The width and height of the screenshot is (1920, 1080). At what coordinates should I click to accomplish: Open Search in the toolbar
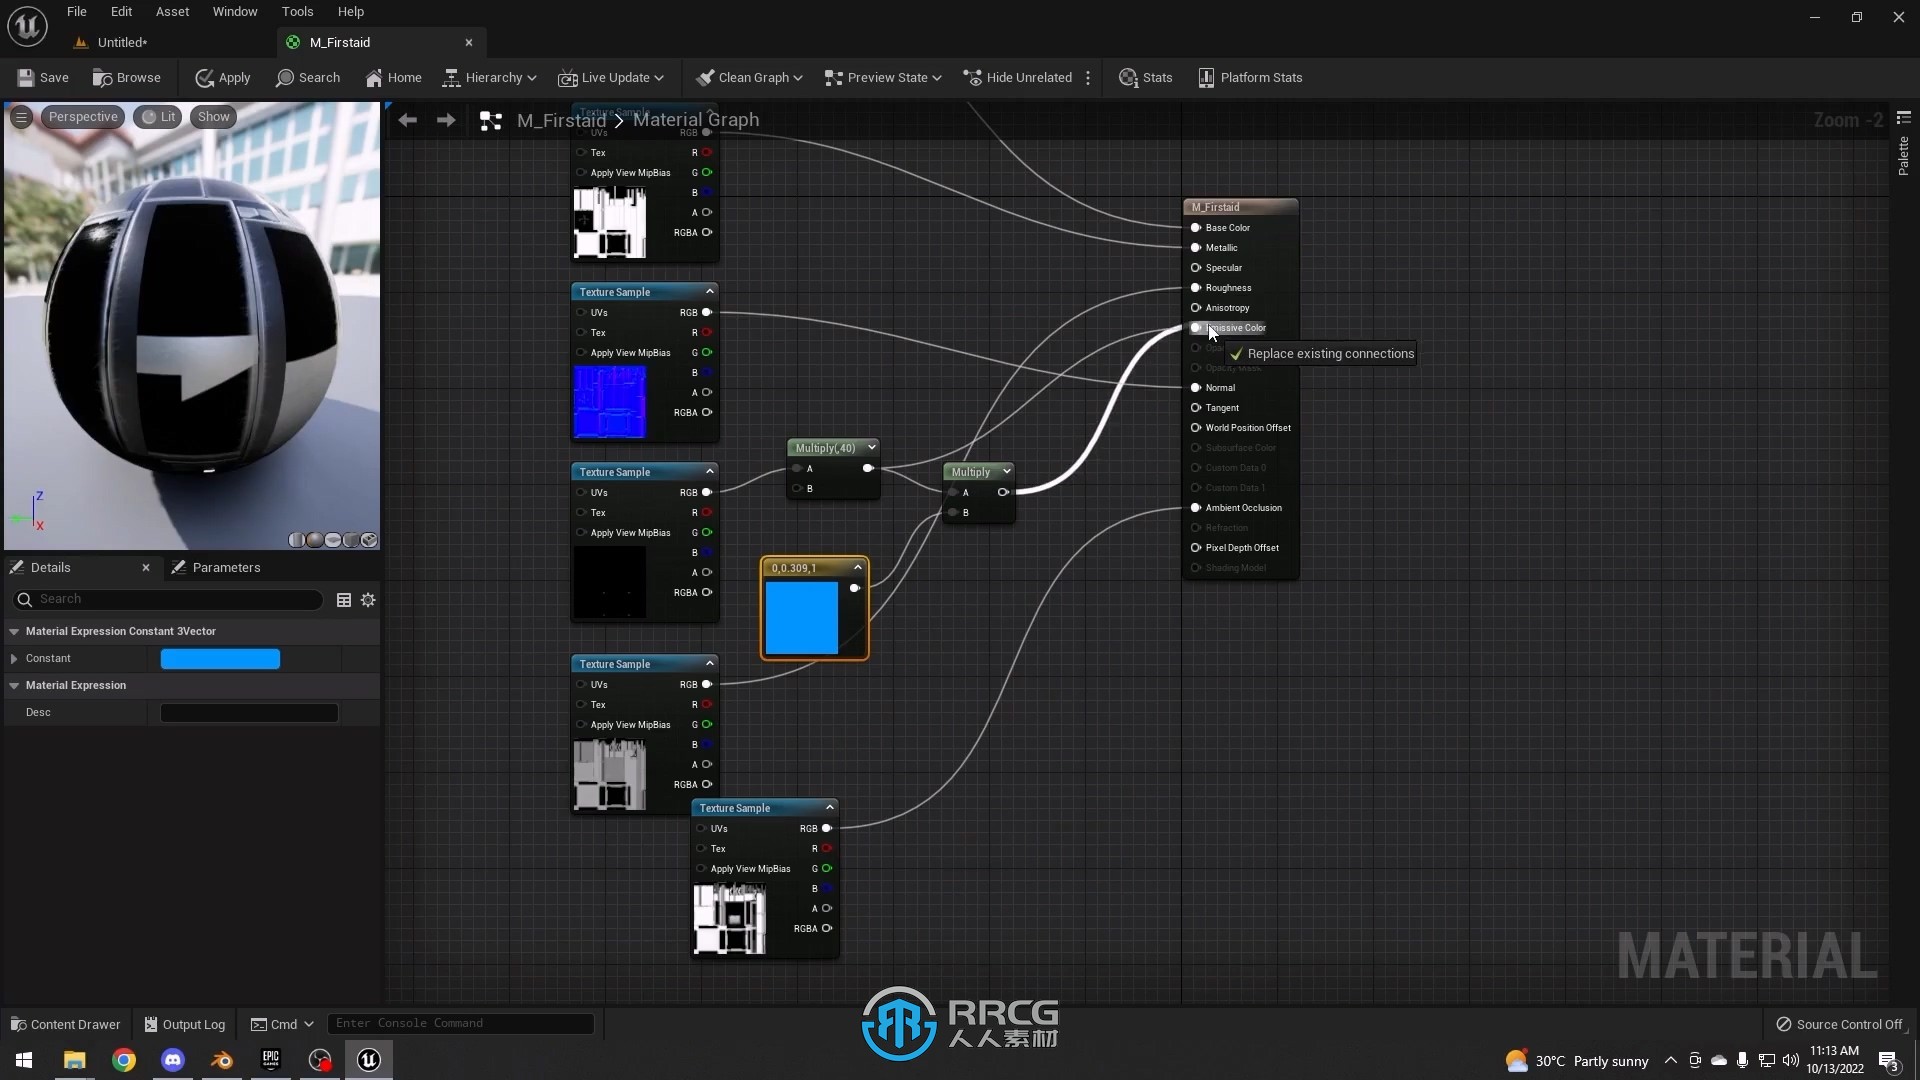(x=308, y=77)
